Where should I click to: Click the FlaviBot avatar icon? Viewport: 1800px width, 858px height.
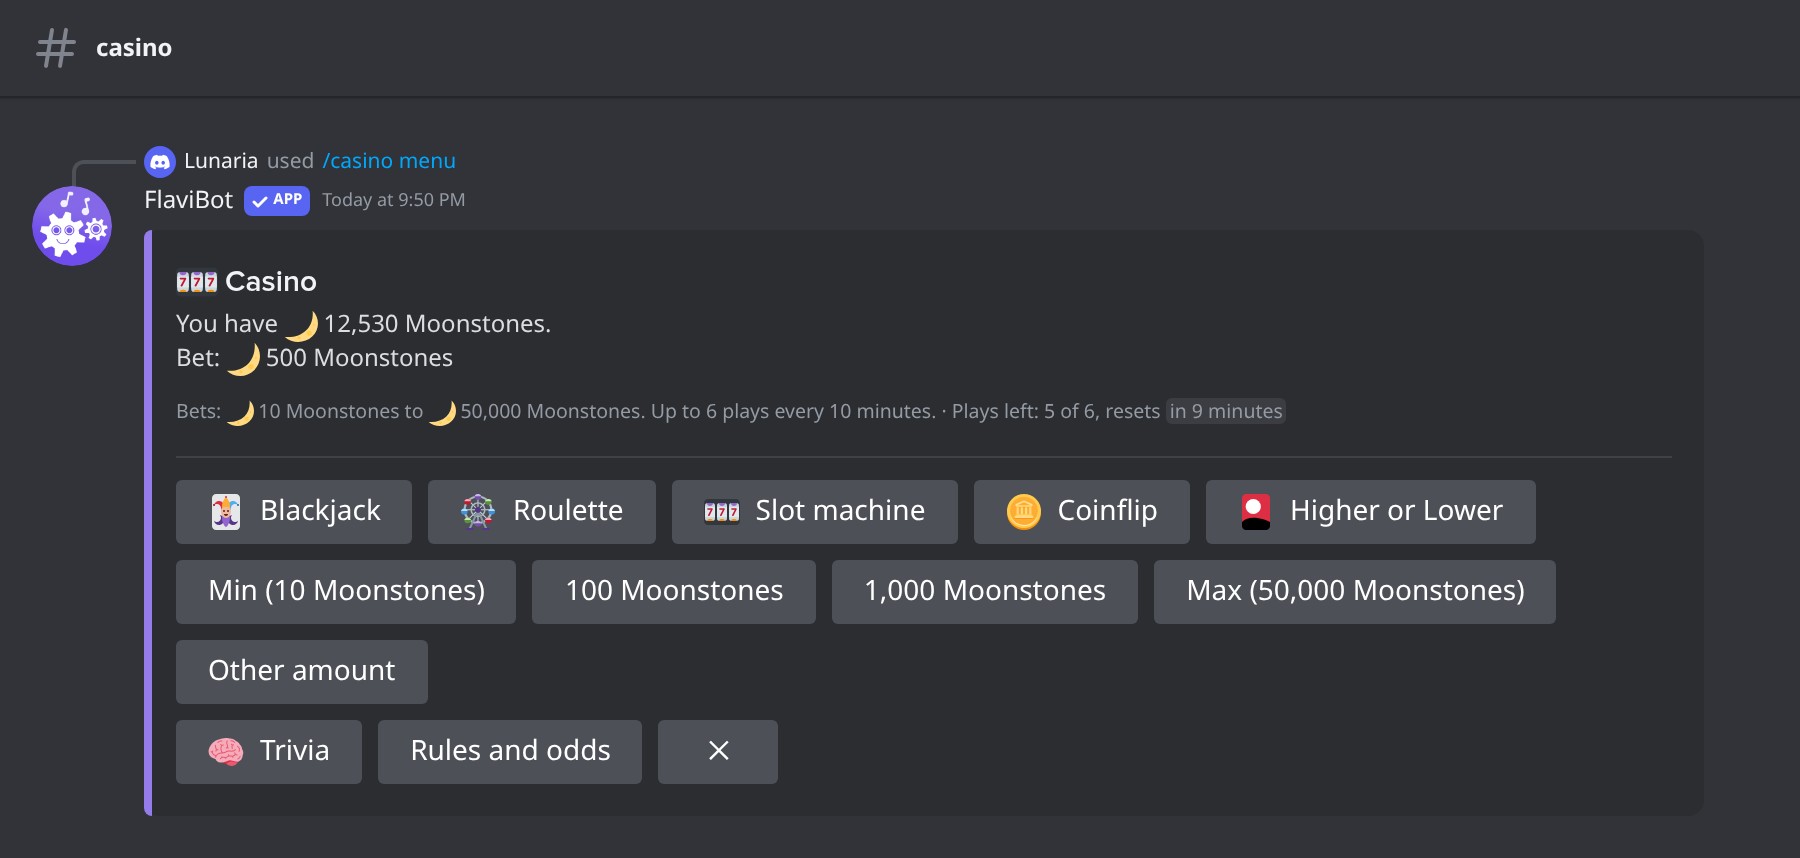coord(72,226)
